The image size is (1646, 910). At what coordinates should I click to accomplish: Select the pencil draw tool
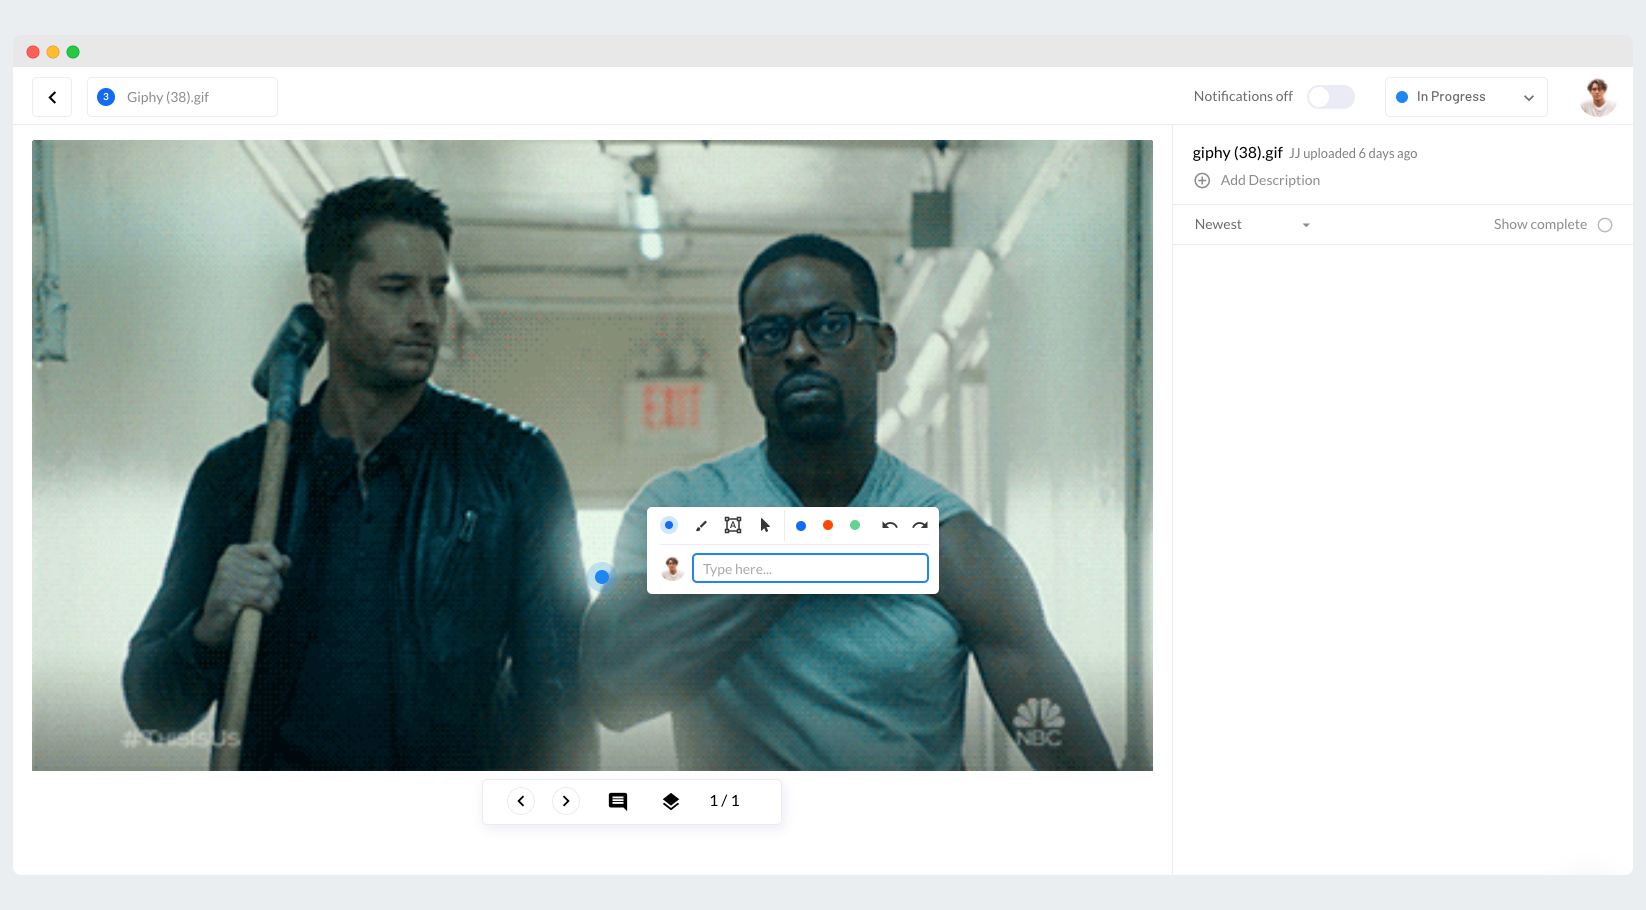pos(701,526)
